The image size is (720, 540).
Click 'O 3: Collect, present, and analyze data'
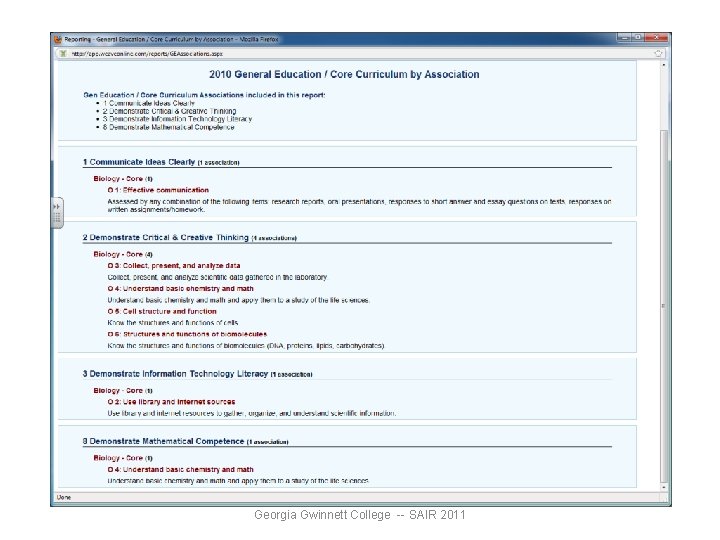pyautogui.click(x=174, y=266)
